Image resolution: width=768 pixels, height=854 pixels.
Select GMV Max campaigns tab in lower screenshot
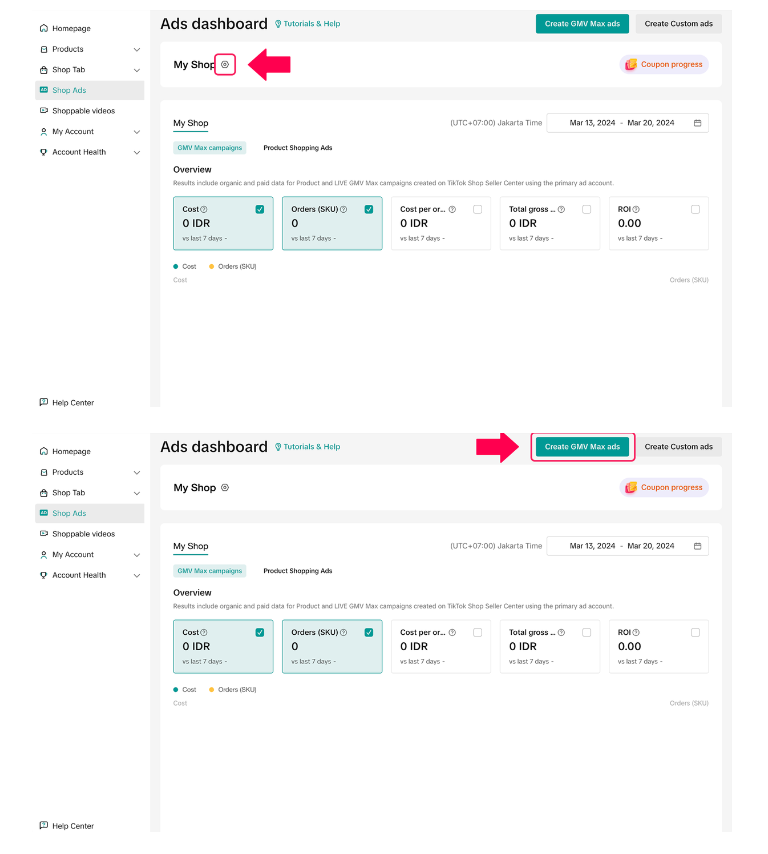click(x=209, y=571)
